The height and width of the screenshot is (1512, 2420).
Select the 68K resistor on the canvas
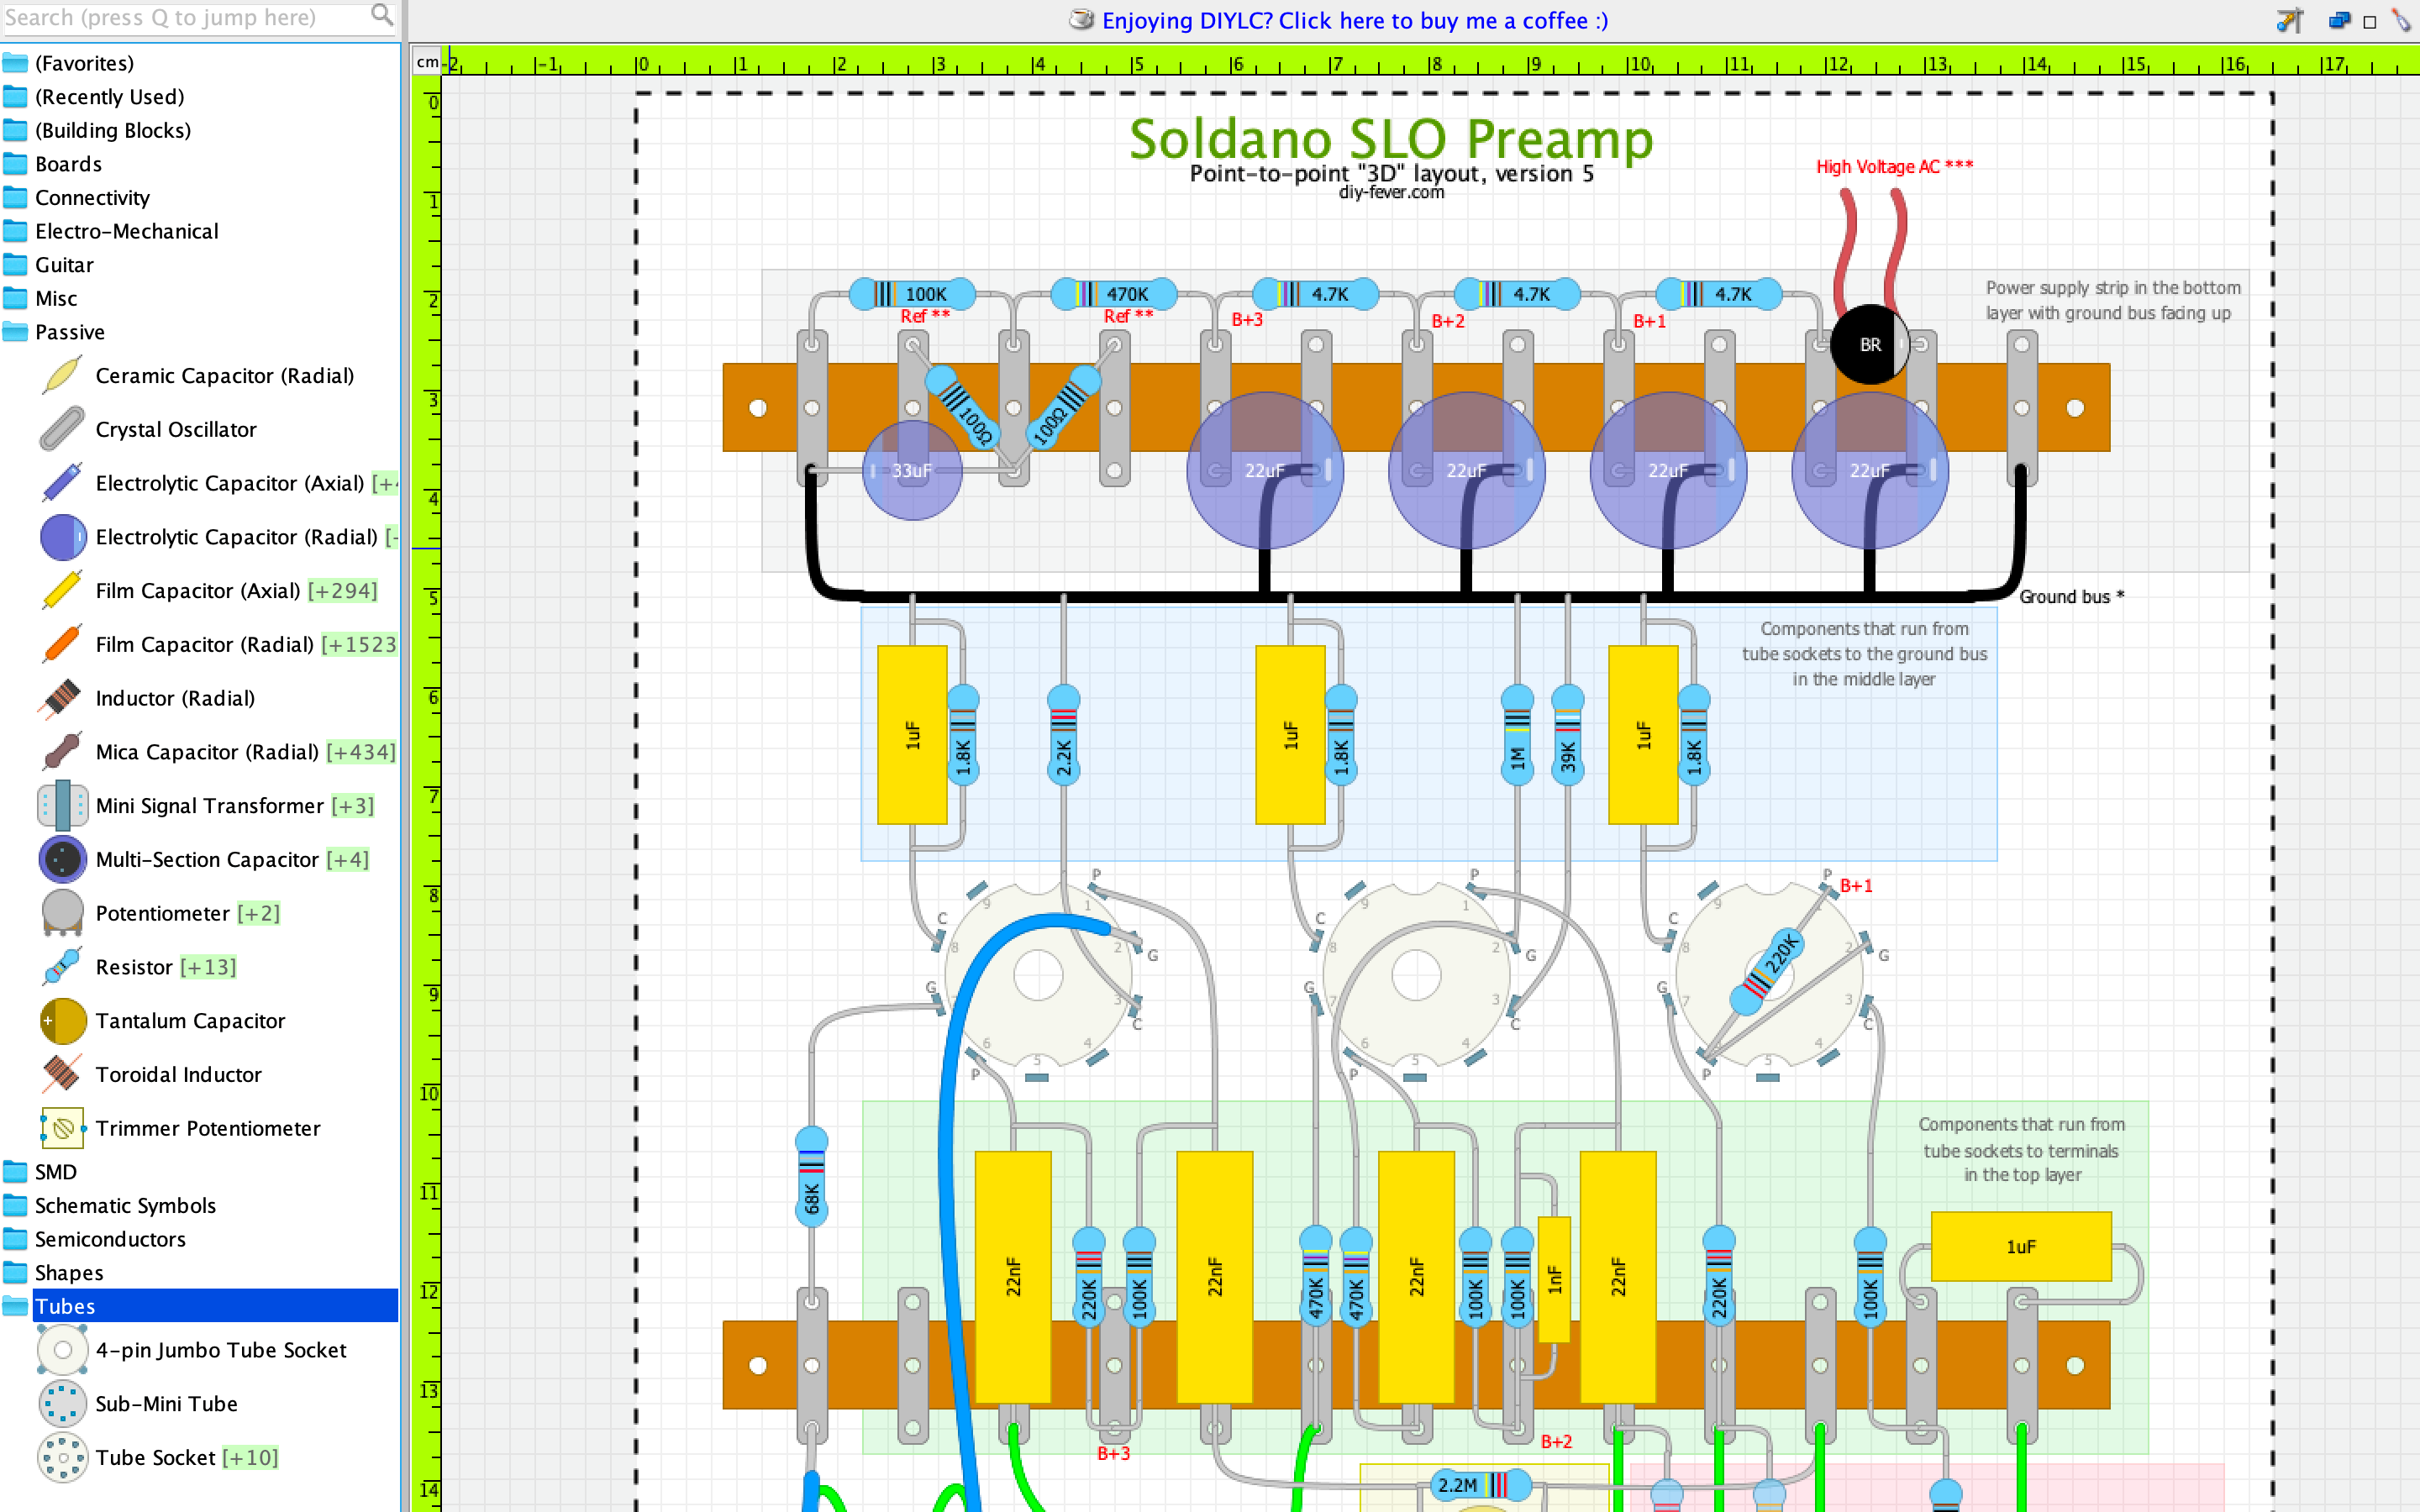[811, 1176]
